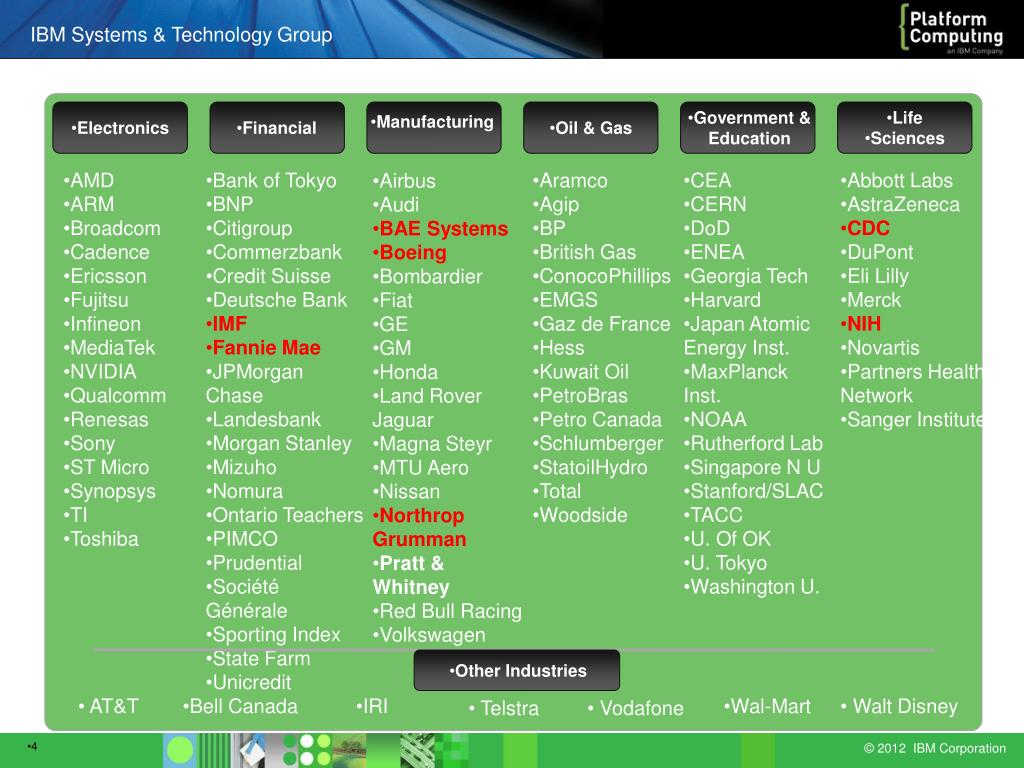Viewport: 1024px width, 768px height.
Task: Click the Woodside entry
Action: click(x=580, y=515)
